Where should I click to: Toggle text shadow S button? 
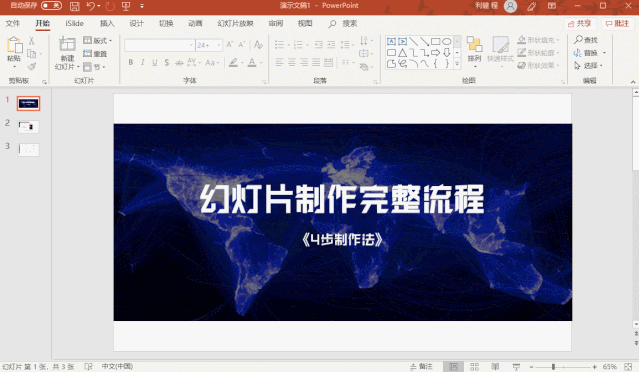167,62
